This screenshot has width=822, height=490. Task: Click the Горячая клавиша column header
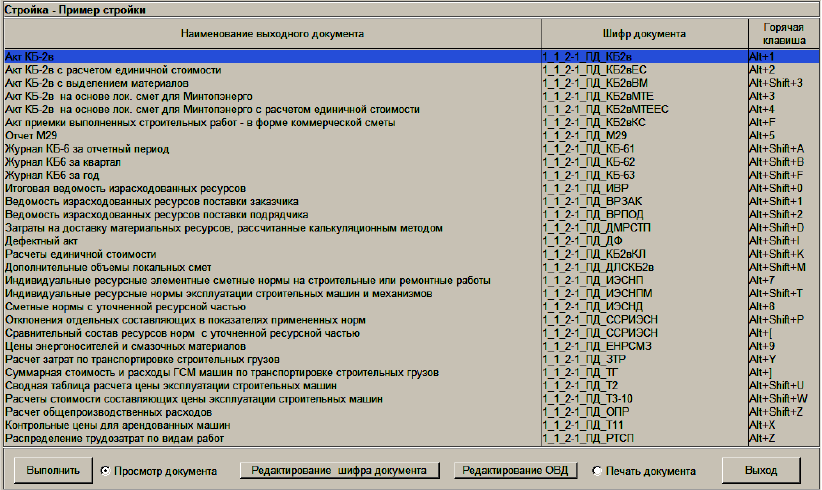click(783, 34)
